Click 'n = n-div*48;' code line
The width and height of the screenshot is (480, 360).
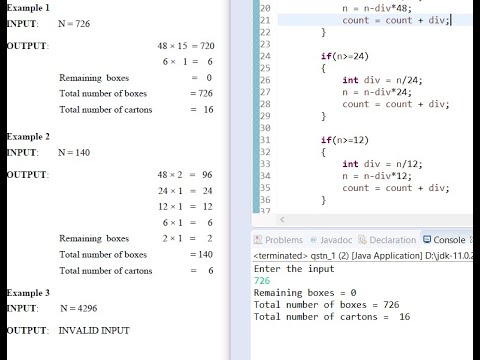(377, 8)
